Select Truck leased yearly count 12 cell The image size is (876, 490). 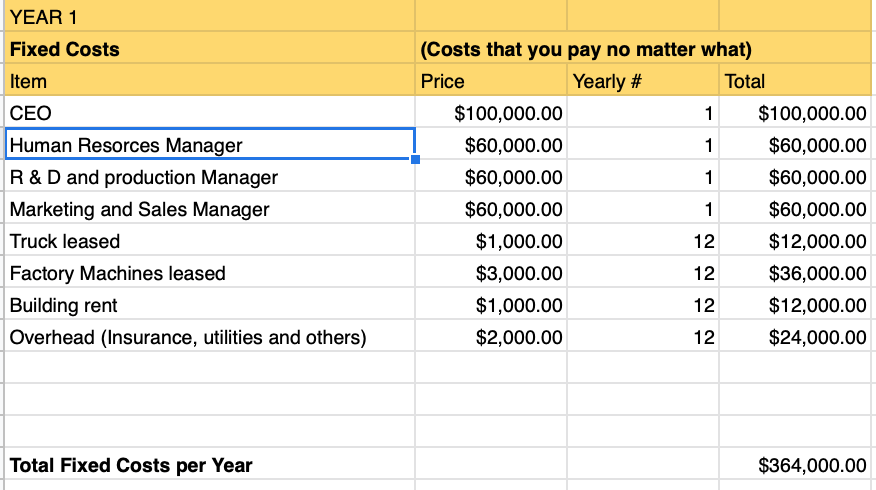pyautogui.click(x=643, y=240)
